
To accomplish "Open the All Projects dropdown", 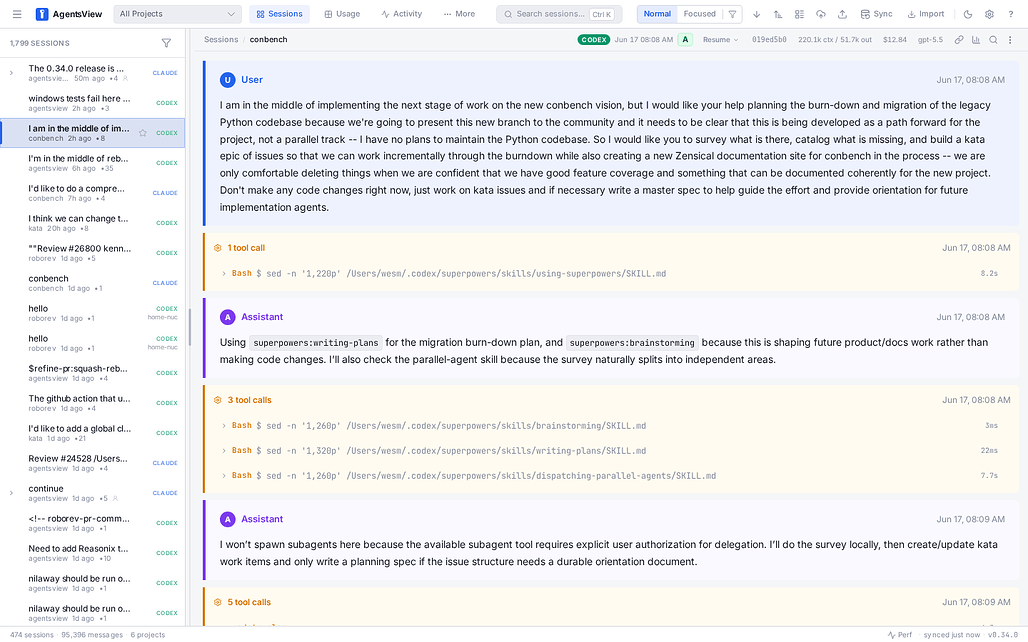I will [177, 14].
